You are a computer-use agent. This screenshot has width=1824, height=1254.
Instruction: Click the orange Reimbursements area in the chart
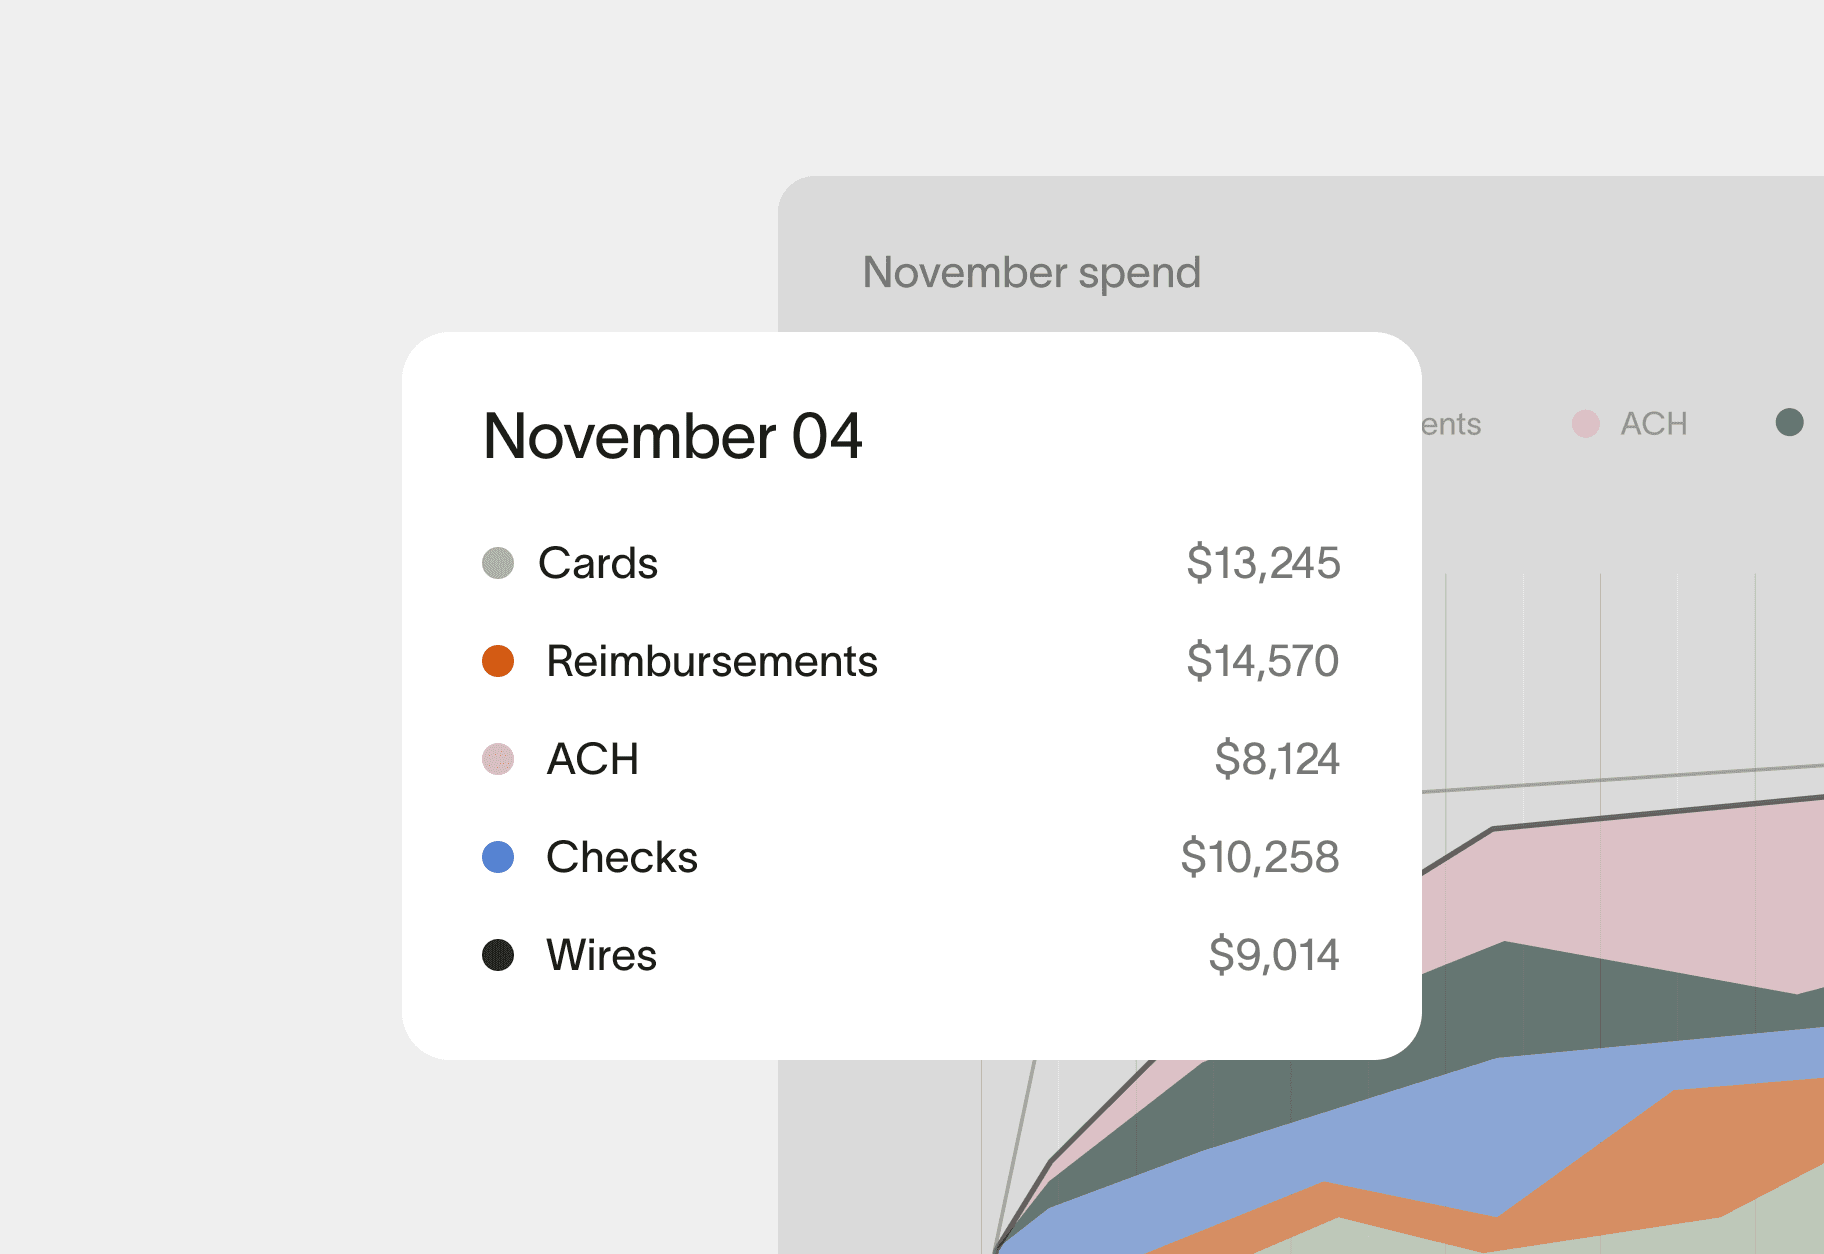point(1700,1150)
